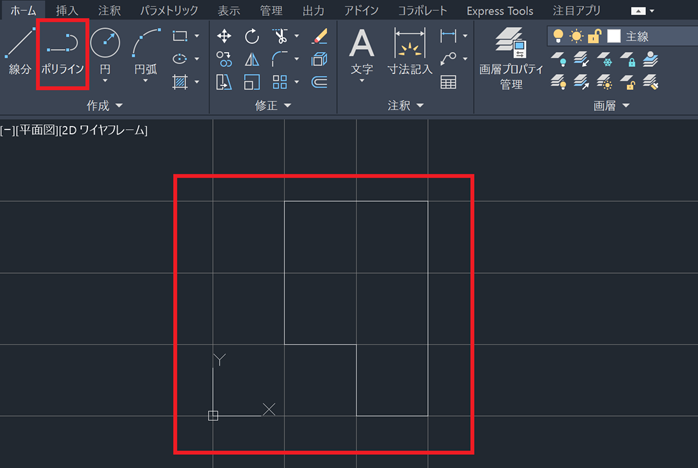Toggle 主線 layer lock padlock
Viewport: 698px width, 468px height.
[x=595, y=36]
